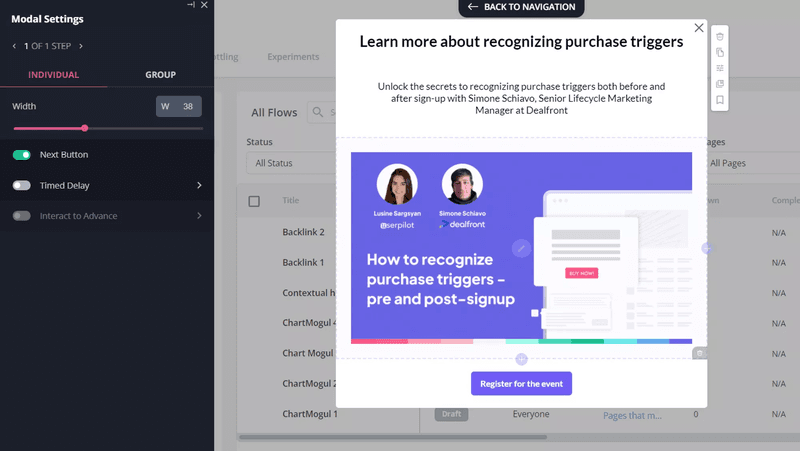This screenshot has height=451, width=800.
Task: Save modal as template with bookmark icon
Action: 721,100
